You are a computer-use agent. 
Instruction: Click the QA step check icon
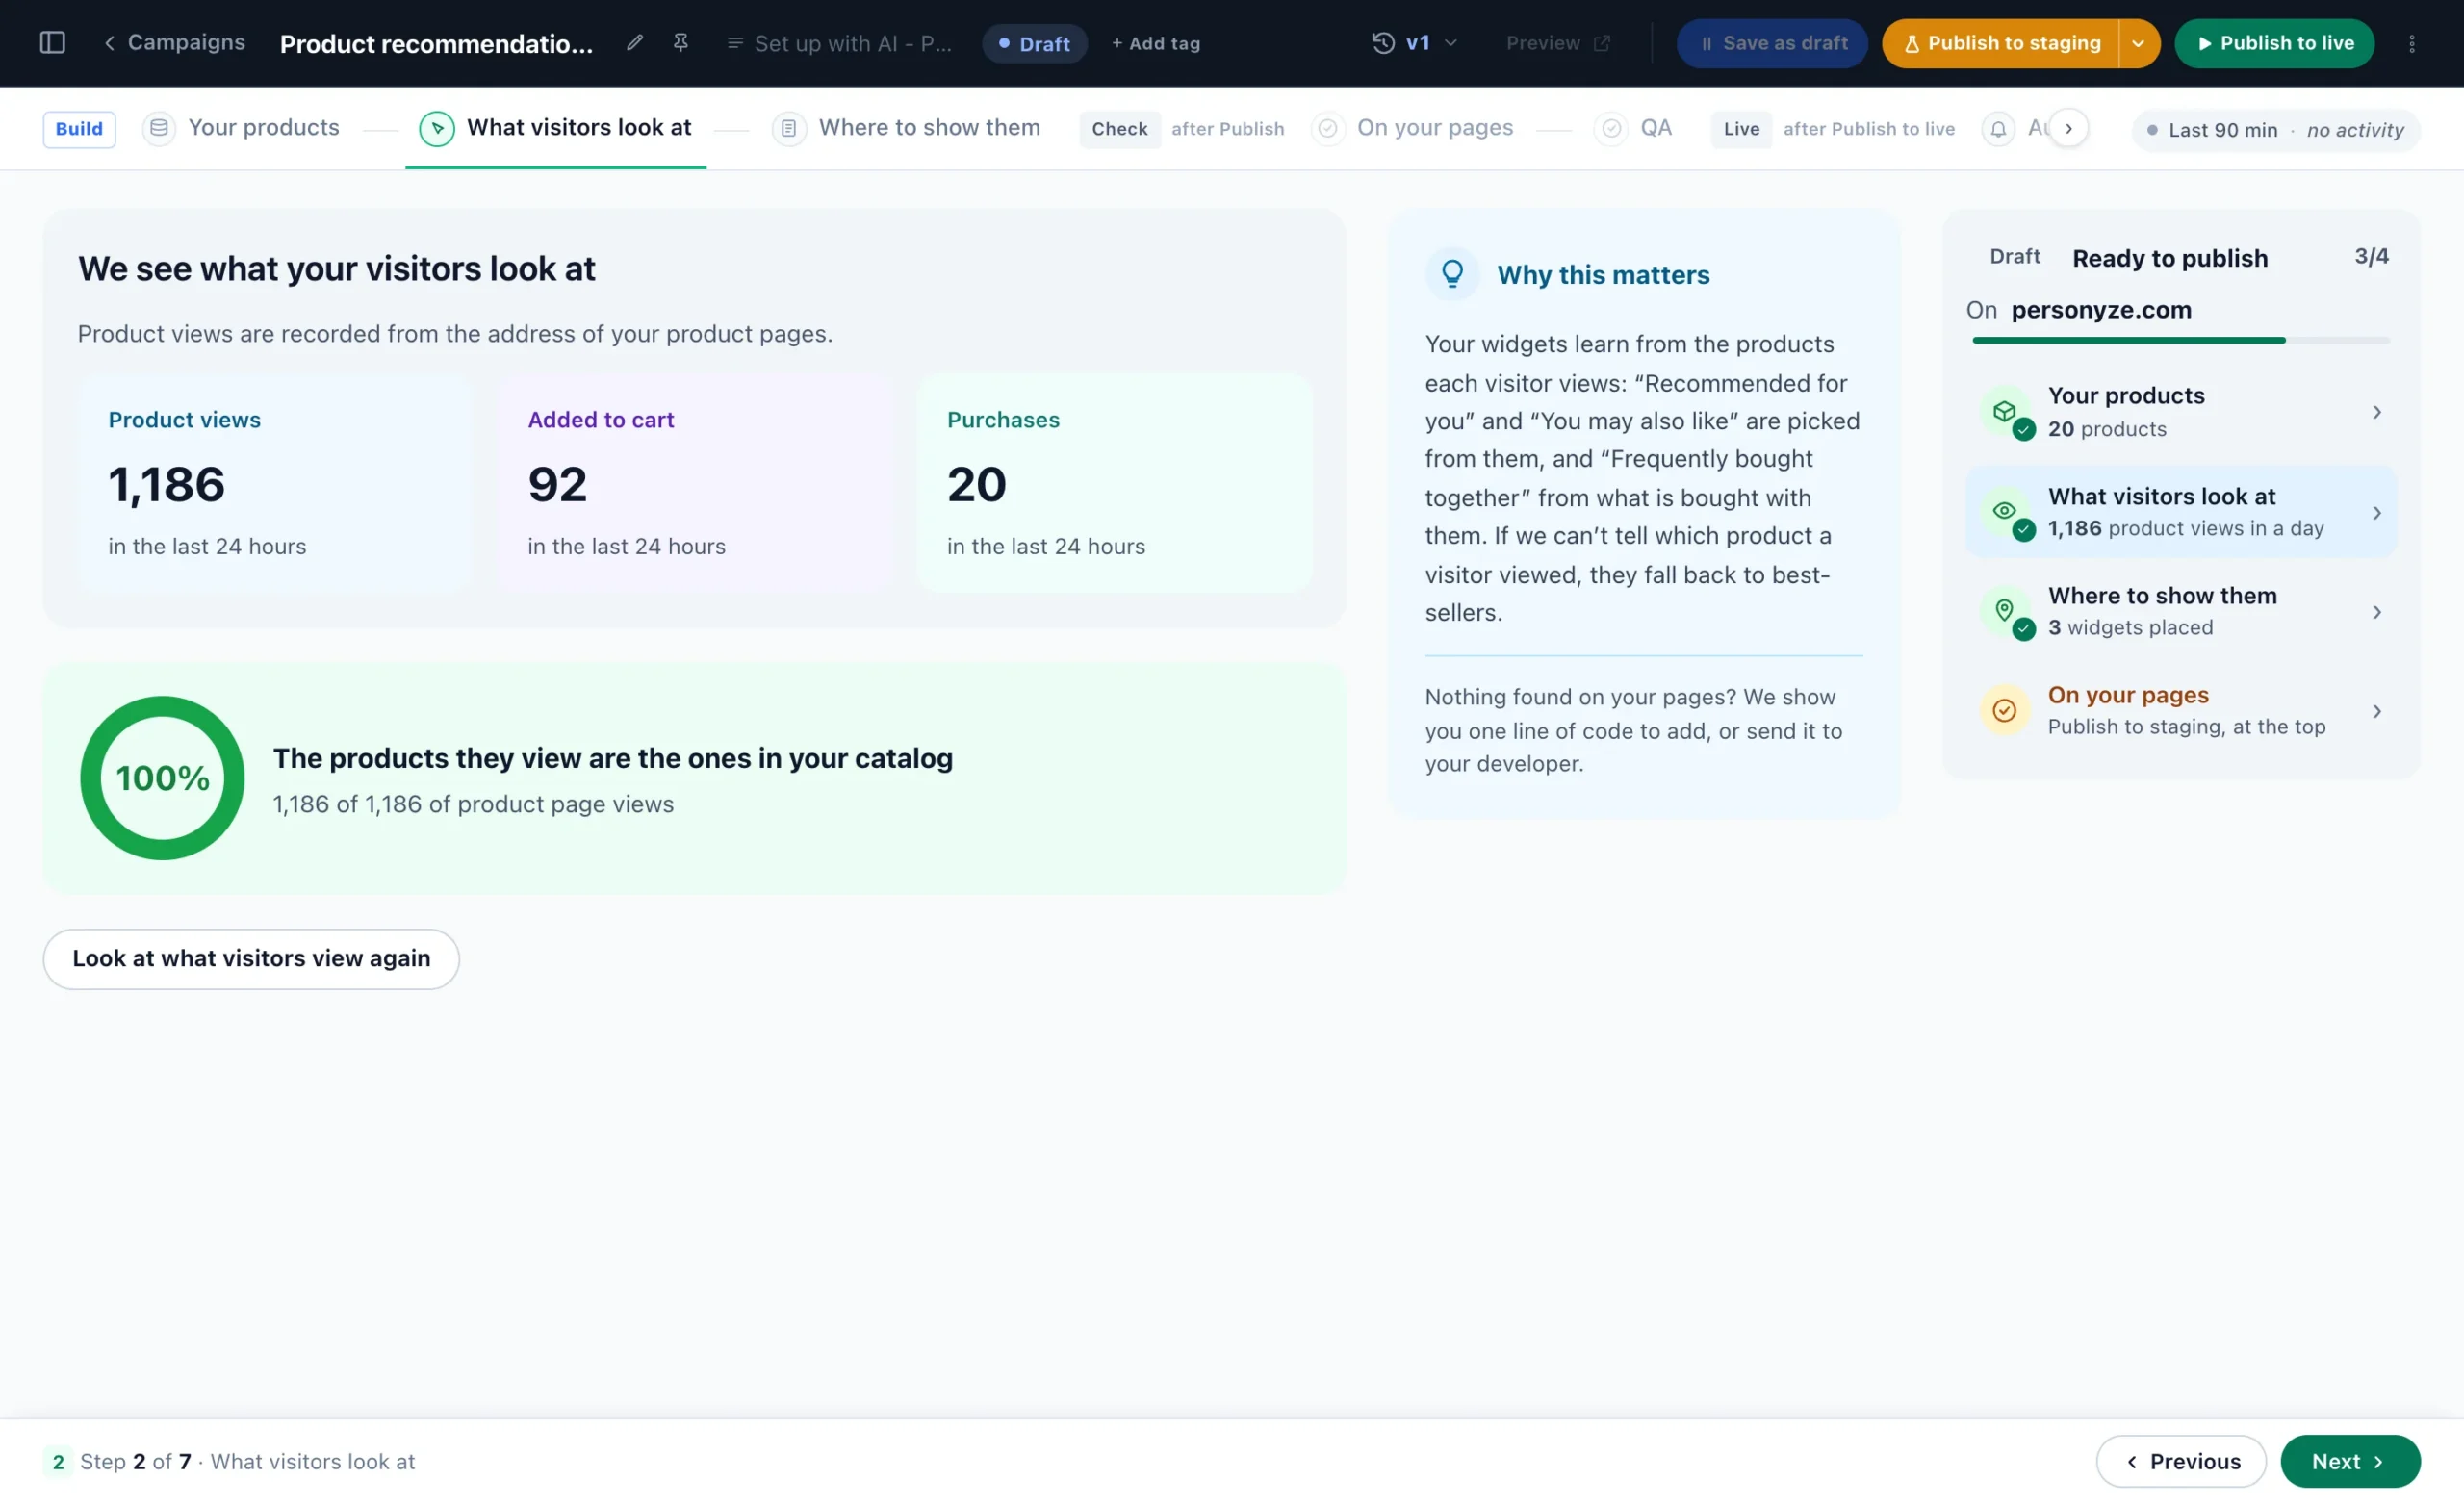click(x=1611, y=129)
